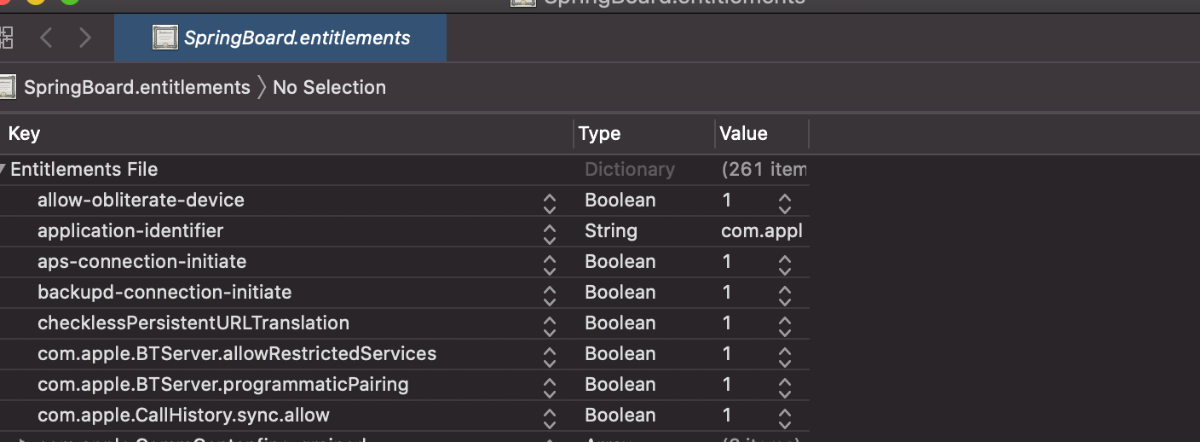This screenshot has width=1200, height=442.
Task: Open key stepper for checklessPersistentURLTranslation
Action: (549, 326)
